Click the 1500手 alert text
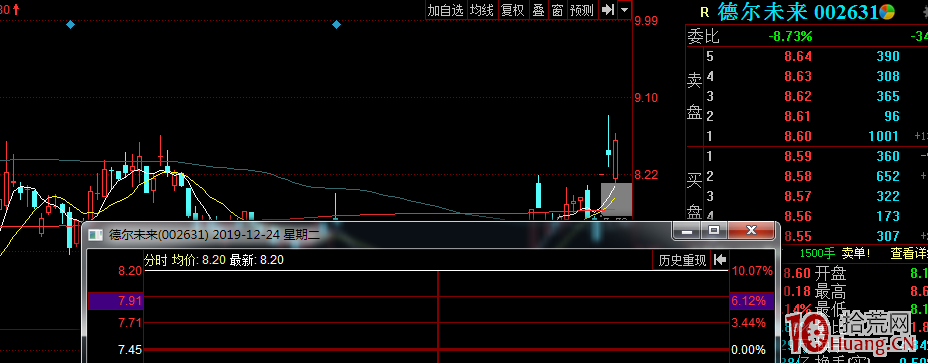Image resolution: width=928 pixels, height=363 pixels. 817,253
